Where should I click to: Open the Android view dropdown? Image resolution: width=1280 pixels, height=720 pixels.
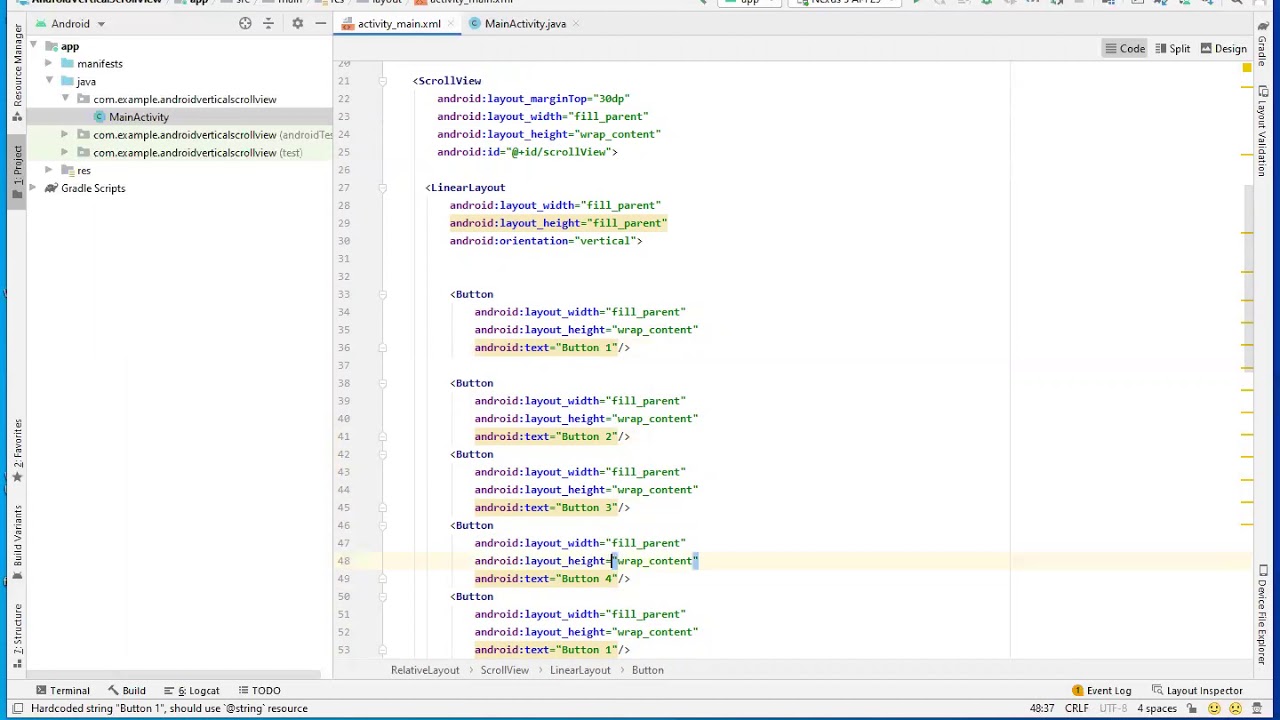click(x=69, y=24)
